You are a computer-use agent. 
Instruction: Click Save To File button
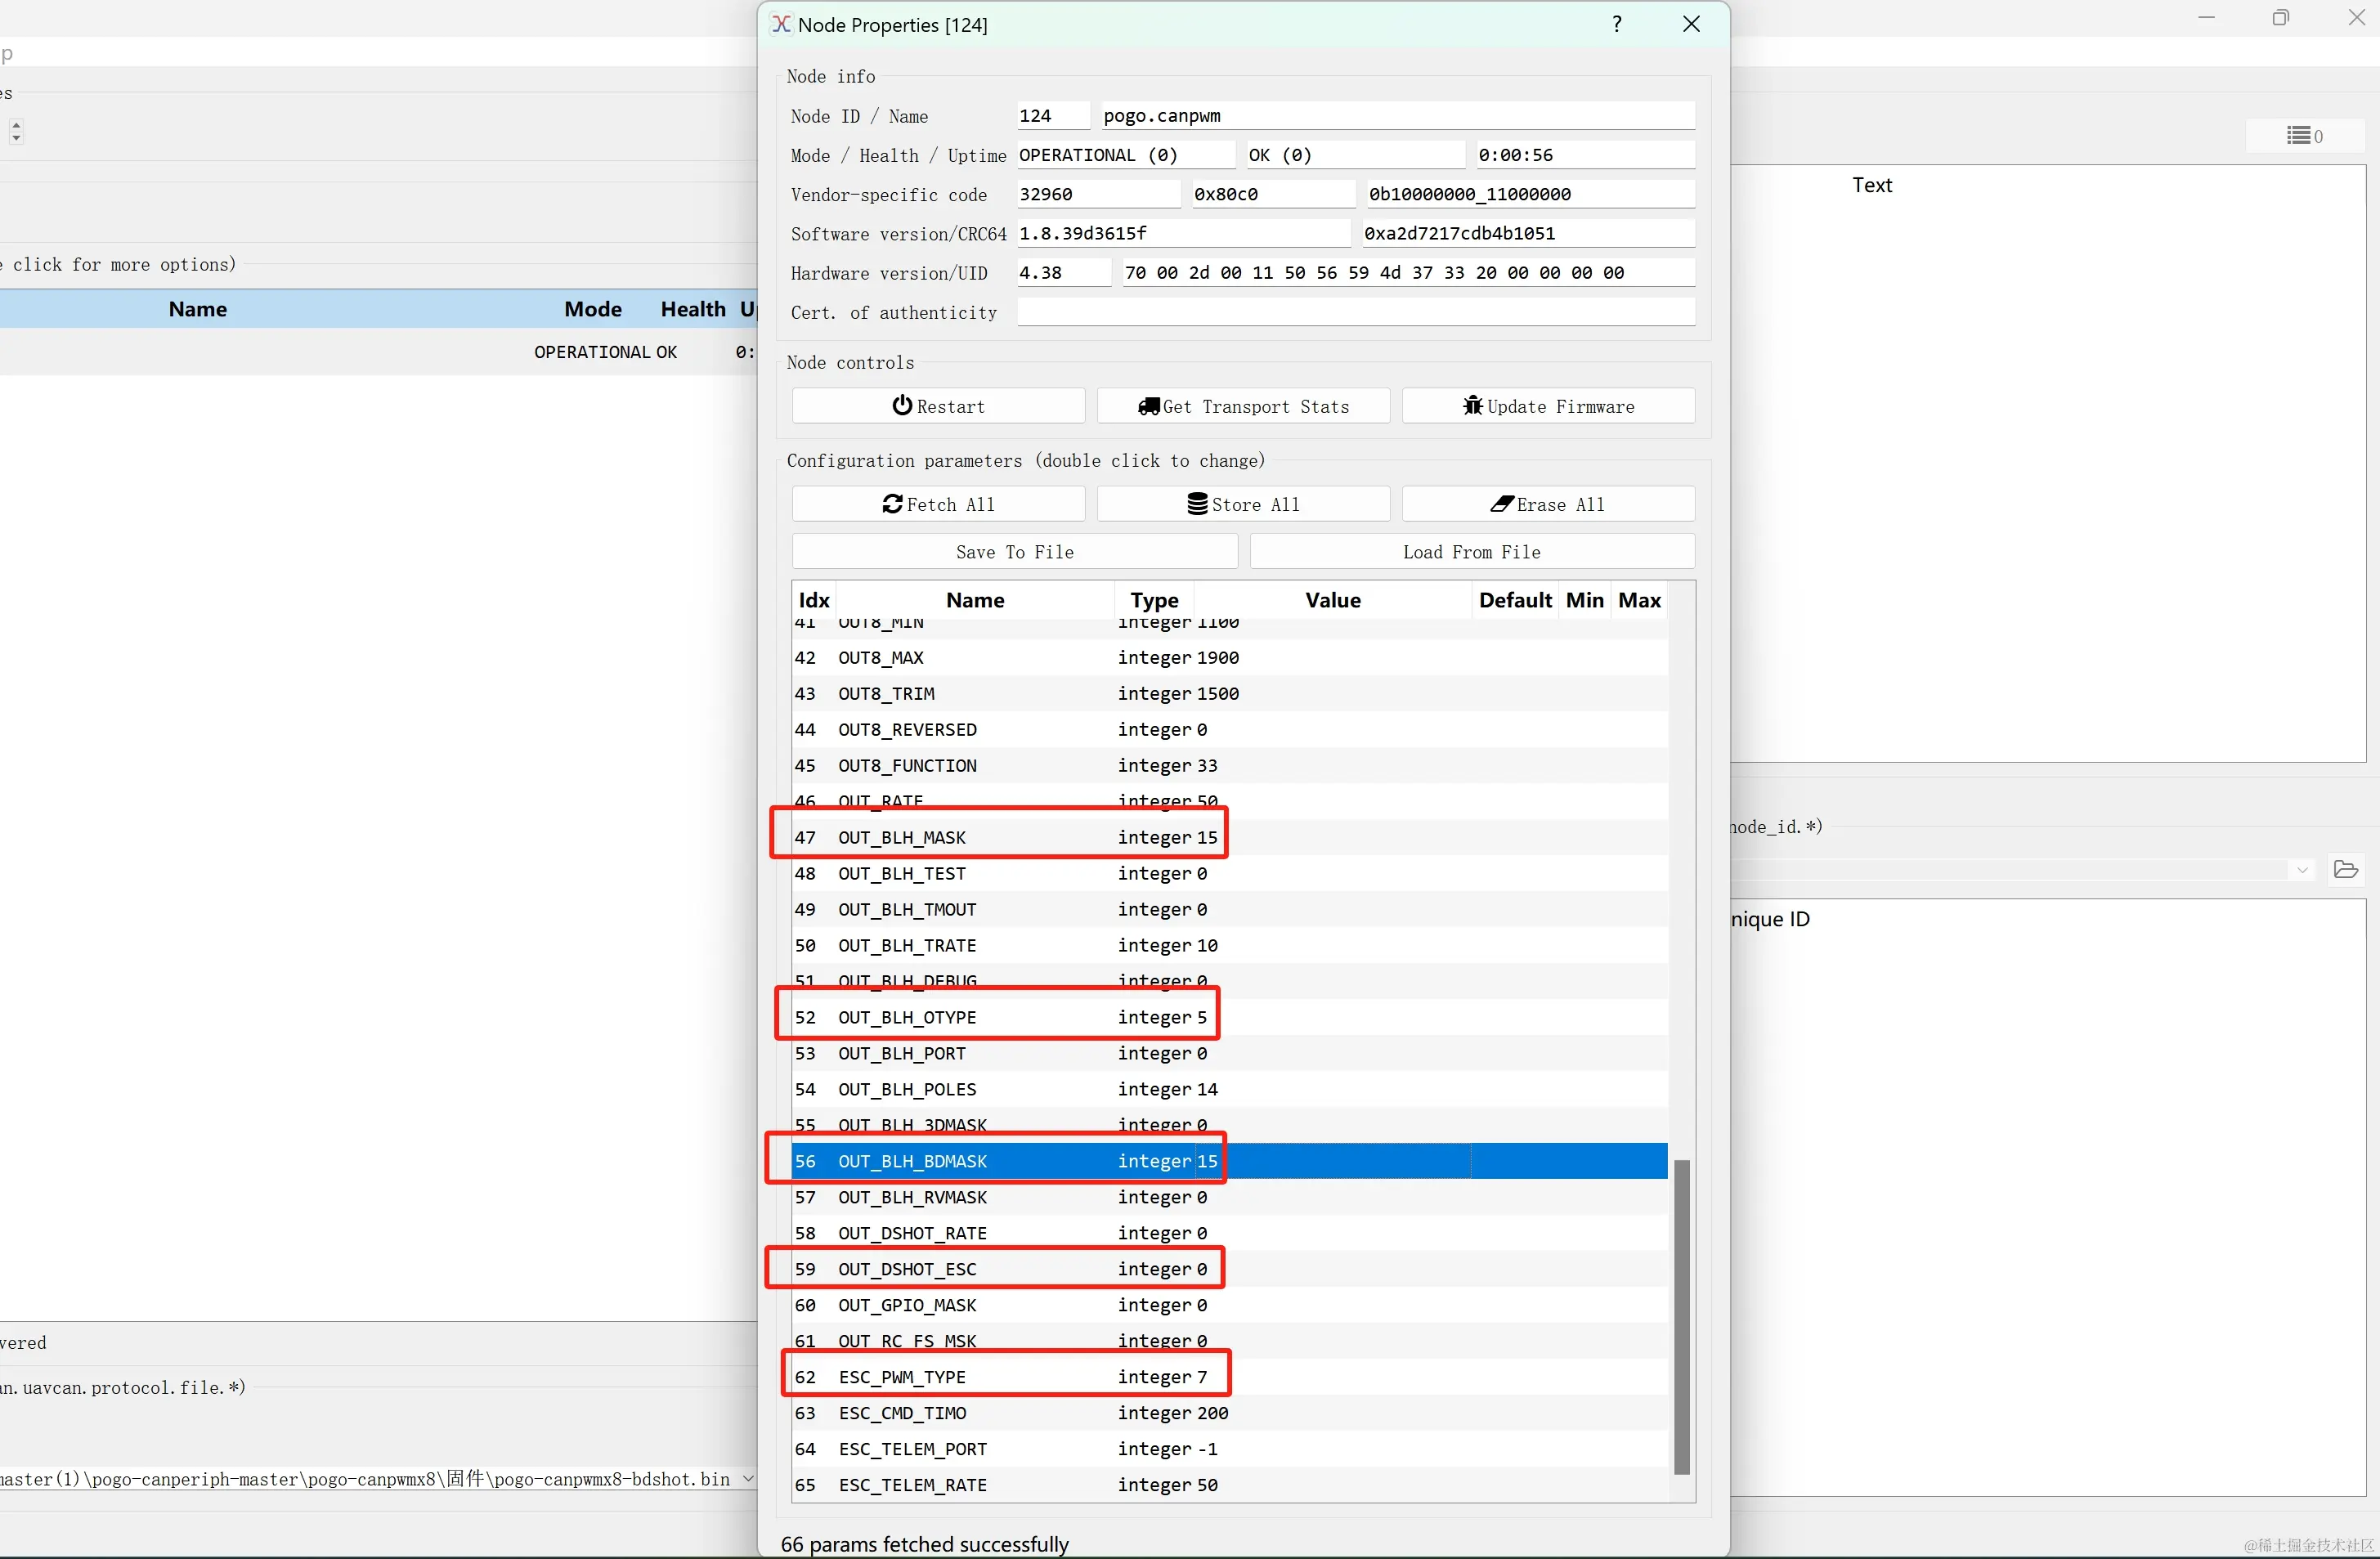click(x=1014, y=552)
